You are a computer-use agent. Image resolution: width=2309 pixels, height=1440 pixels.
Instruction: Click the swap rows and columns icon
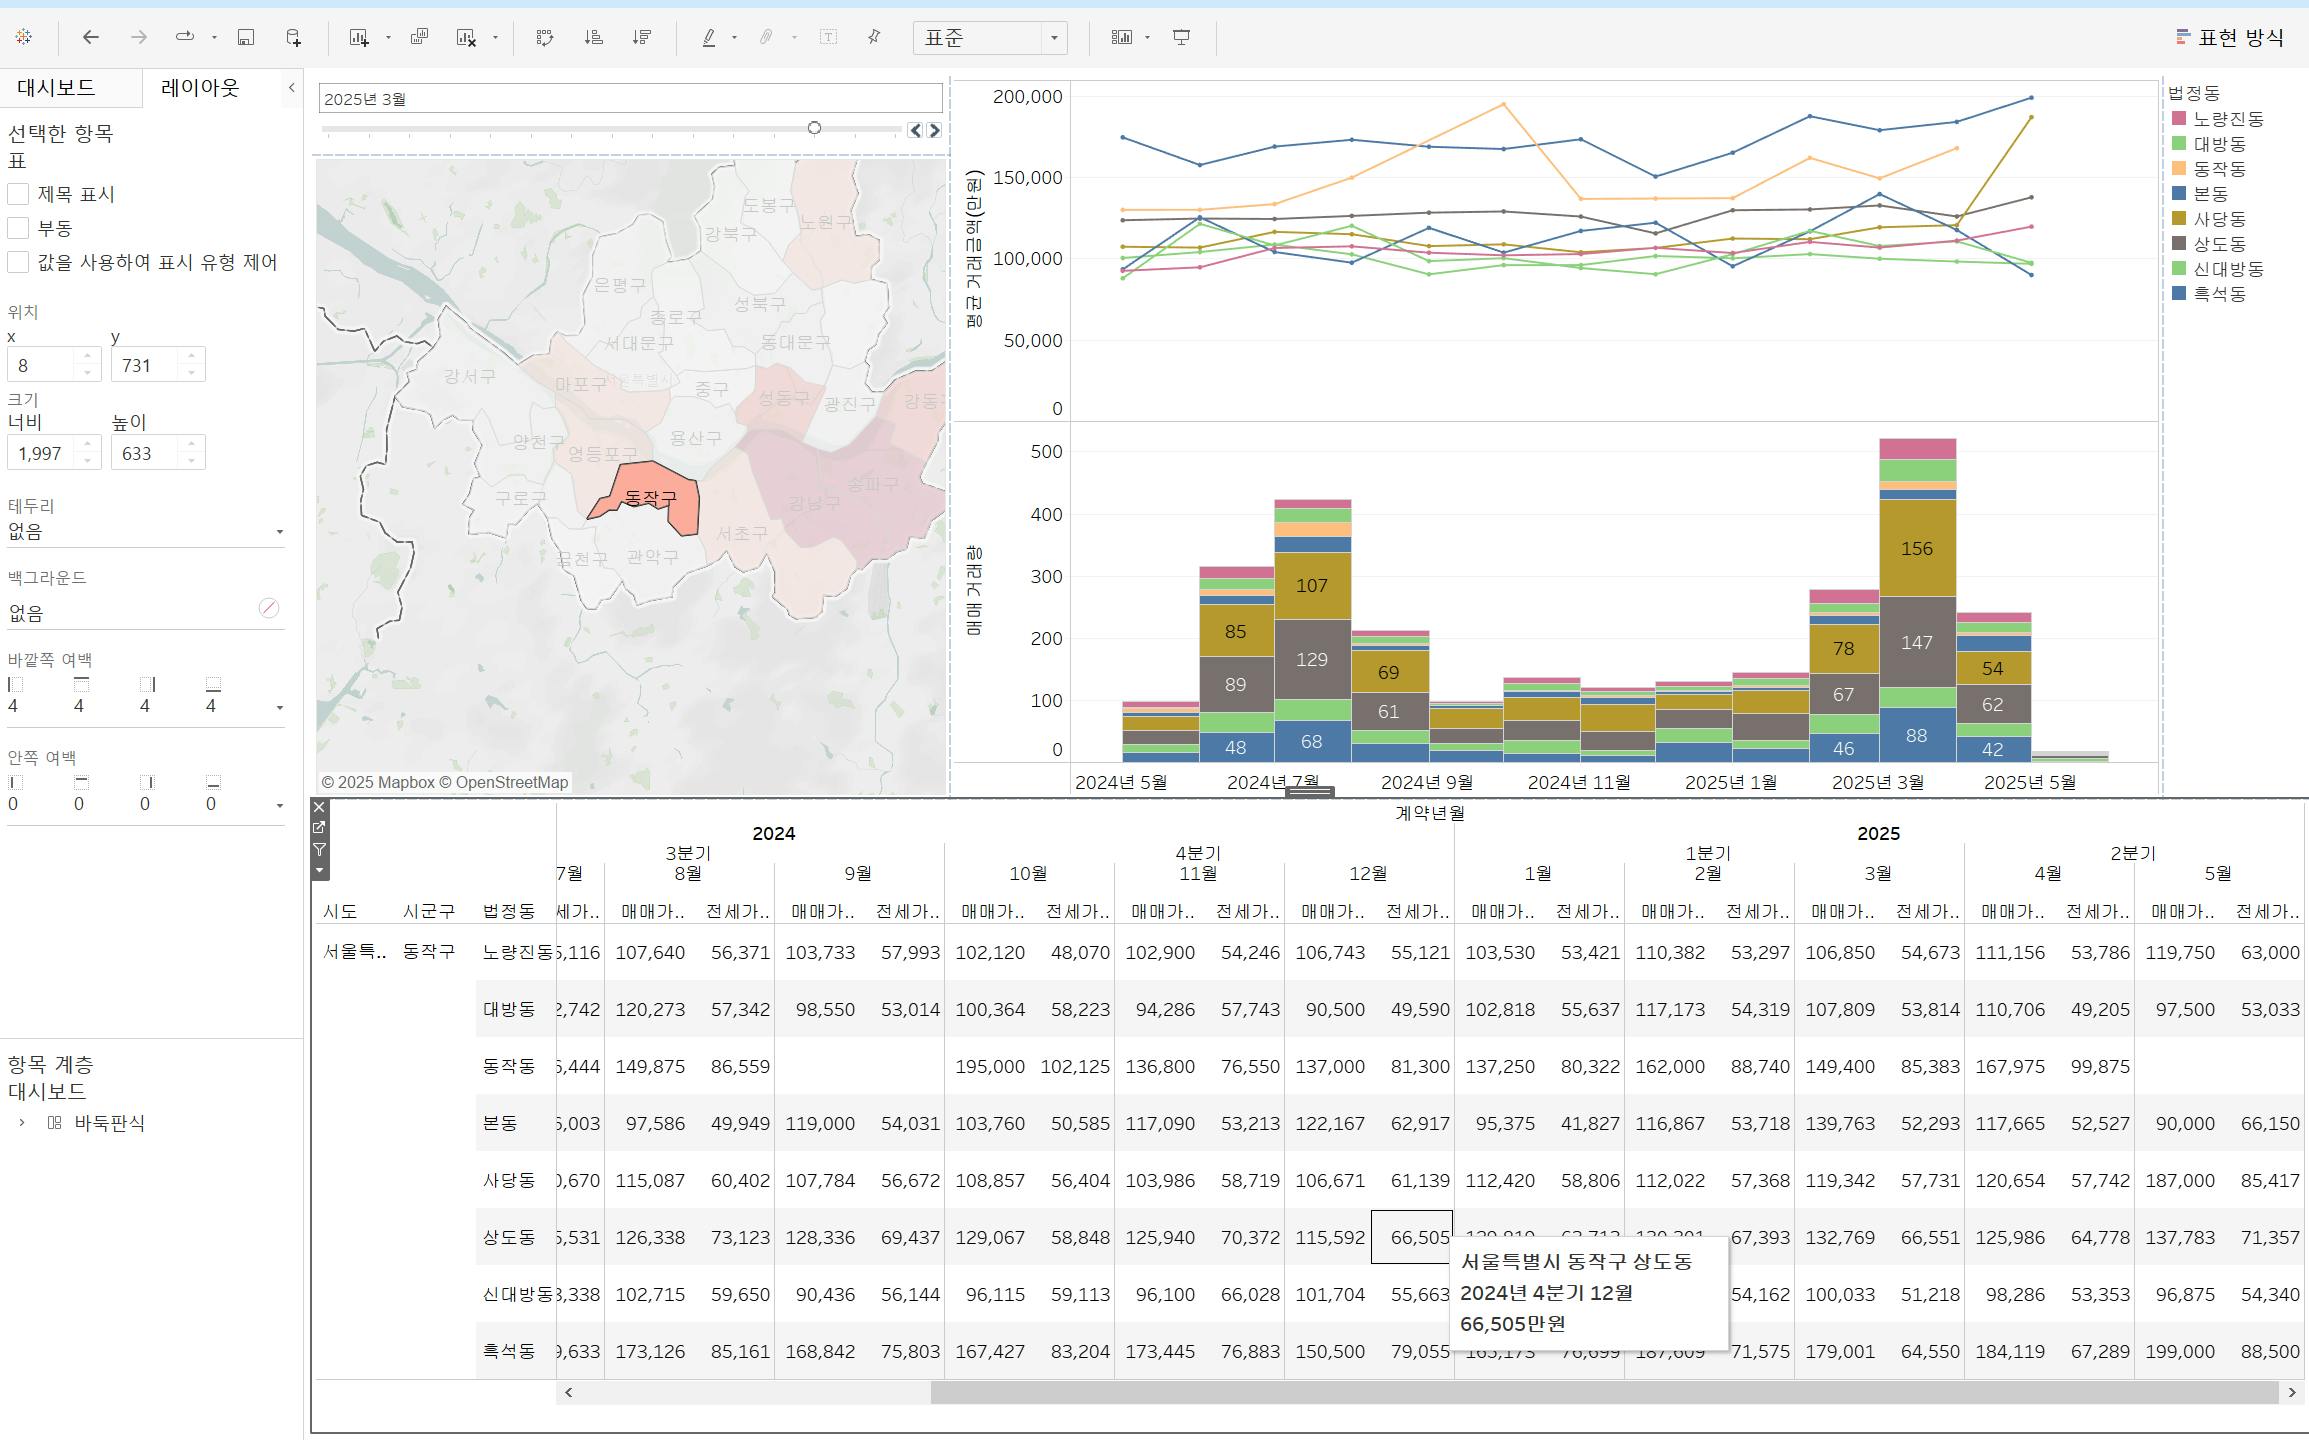[x=544, y=37]
